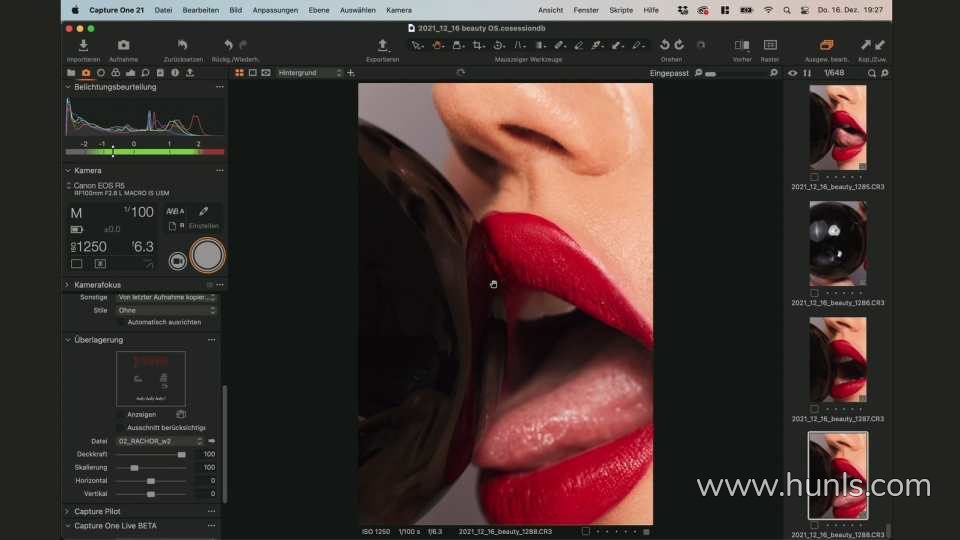Enable the Anzeigen overlay checkbox
The height and width of the screenshot is (540, 960).
pos(121,414)
